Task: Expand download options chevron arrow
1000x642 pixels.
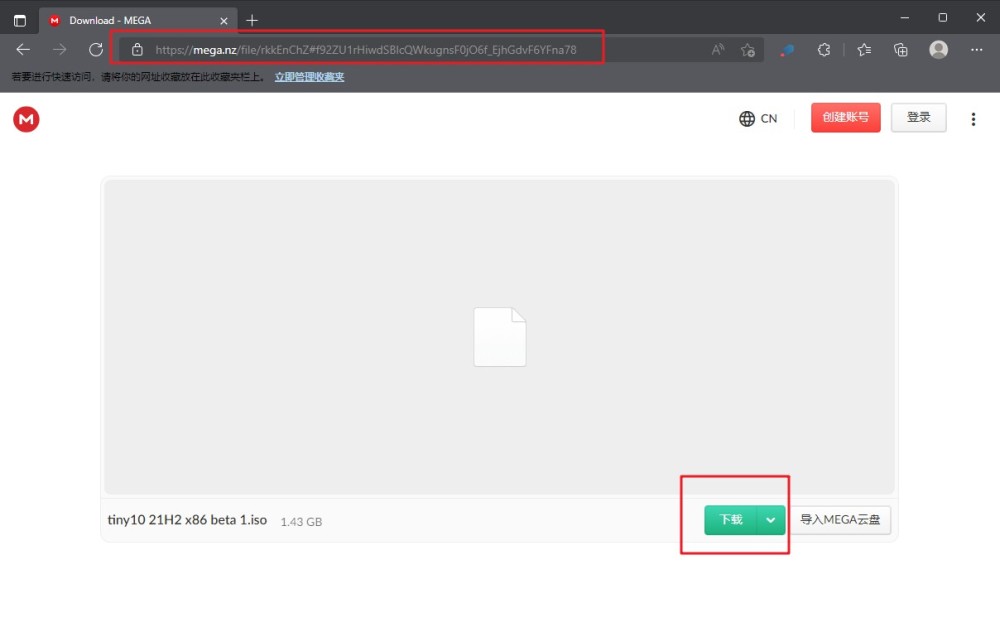Action: 771,520
